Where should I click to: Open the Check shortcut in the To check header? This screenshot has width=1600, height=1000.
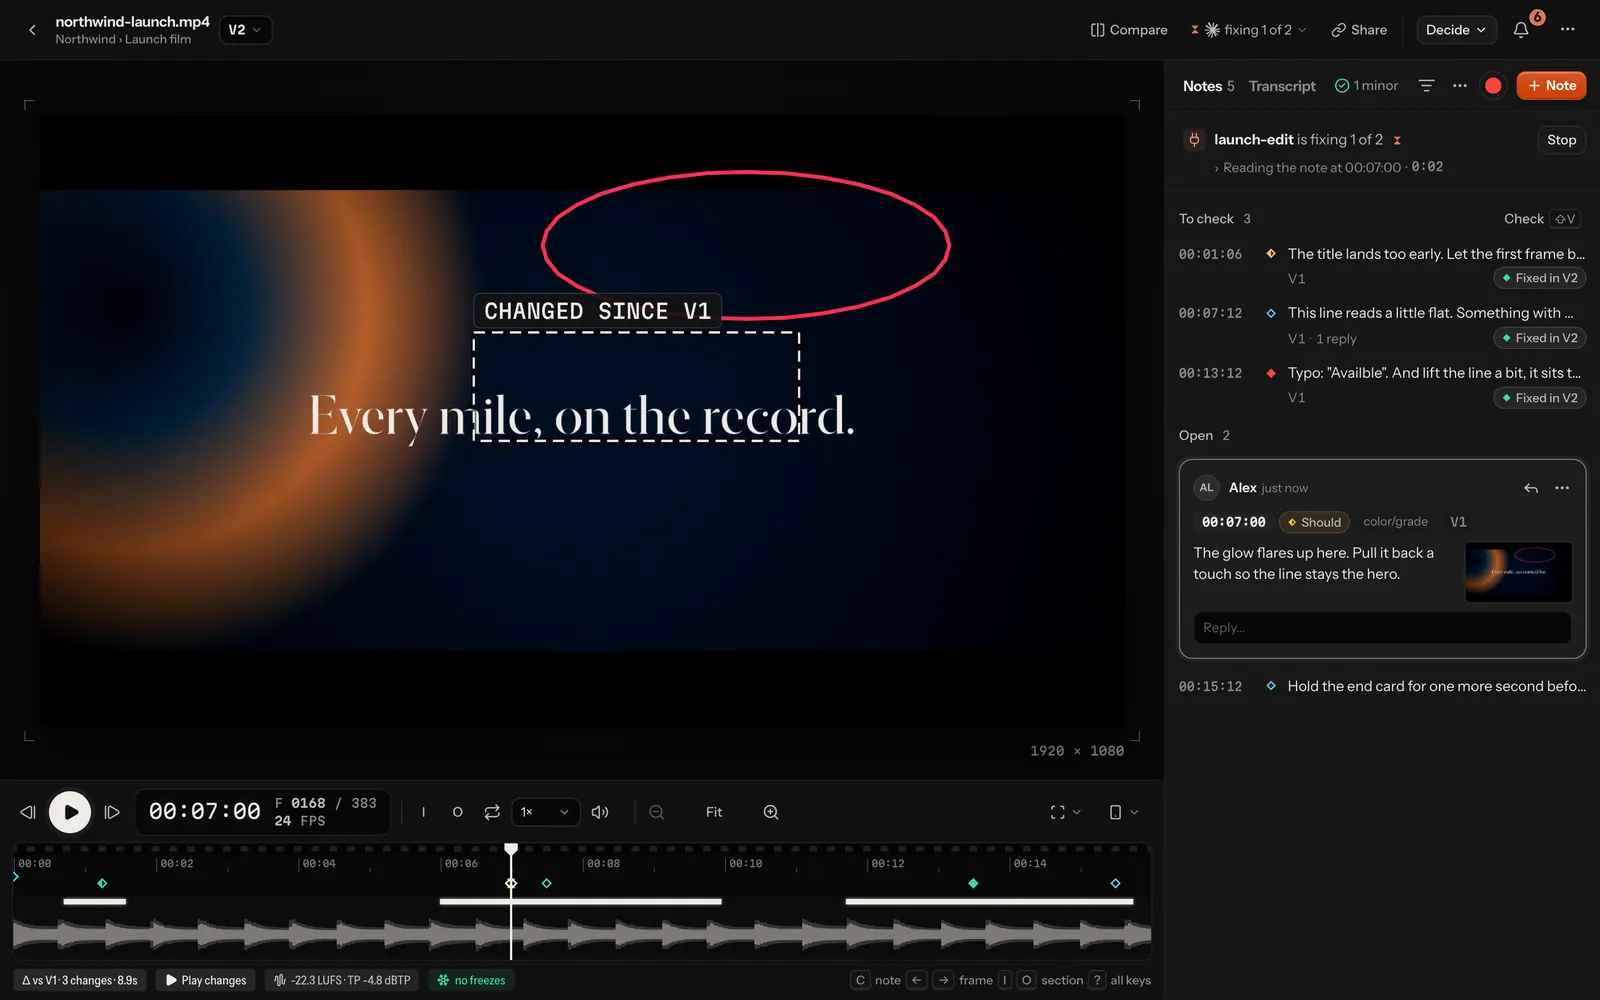click(1541, 219)
